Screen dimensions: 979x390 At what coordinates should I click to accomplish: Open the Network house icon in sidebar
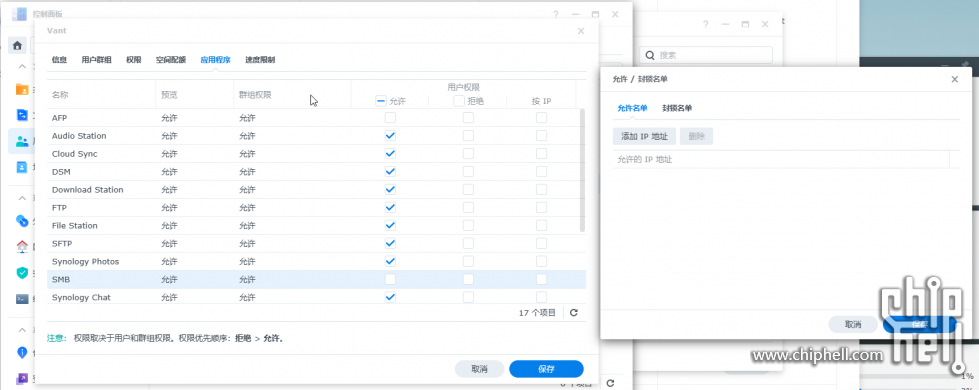pos(22,246)
